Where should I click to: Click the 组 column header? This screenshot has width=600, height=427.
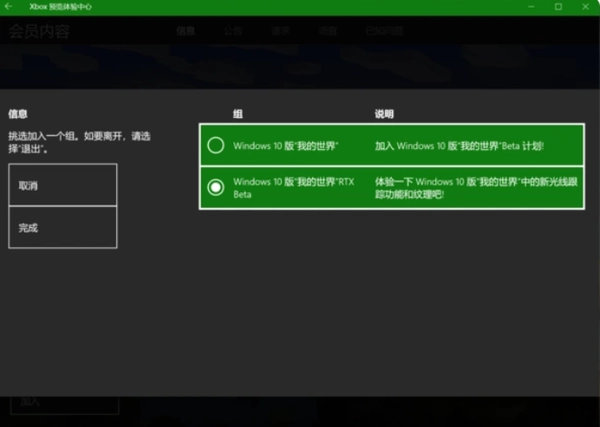(x=238, y=114)
